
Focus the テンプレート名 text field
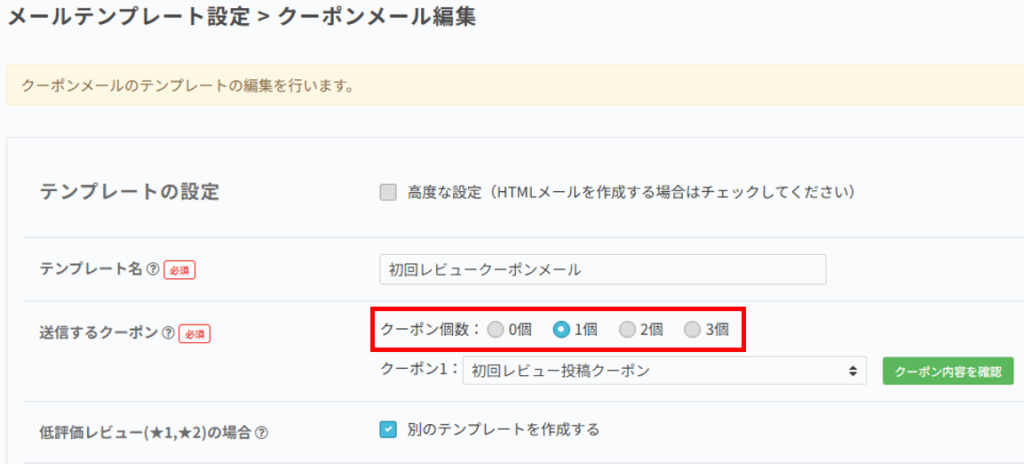602,269
